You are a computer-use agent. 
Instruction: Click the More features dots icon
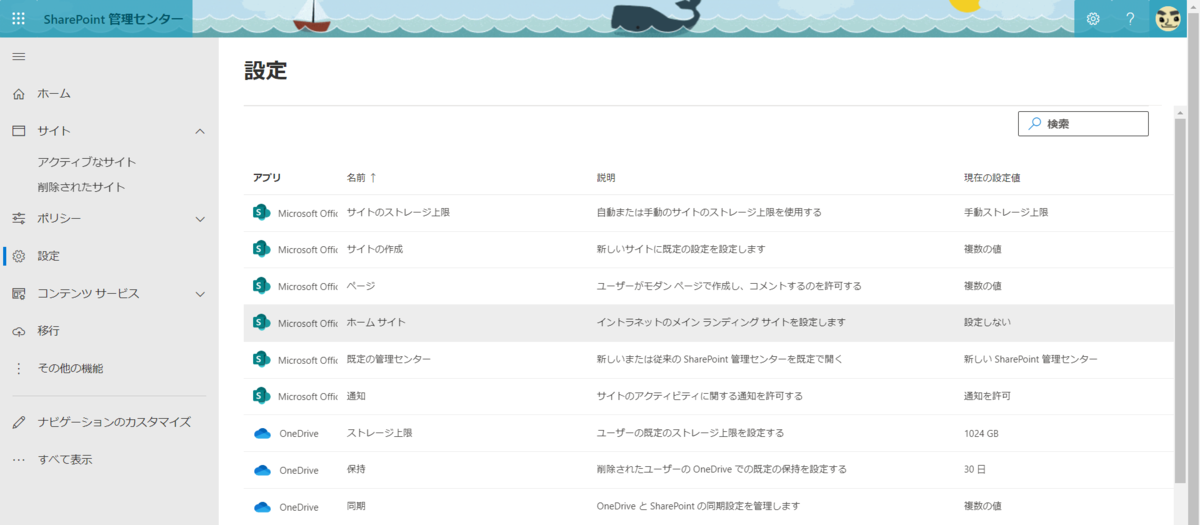(x=18, y=368)
